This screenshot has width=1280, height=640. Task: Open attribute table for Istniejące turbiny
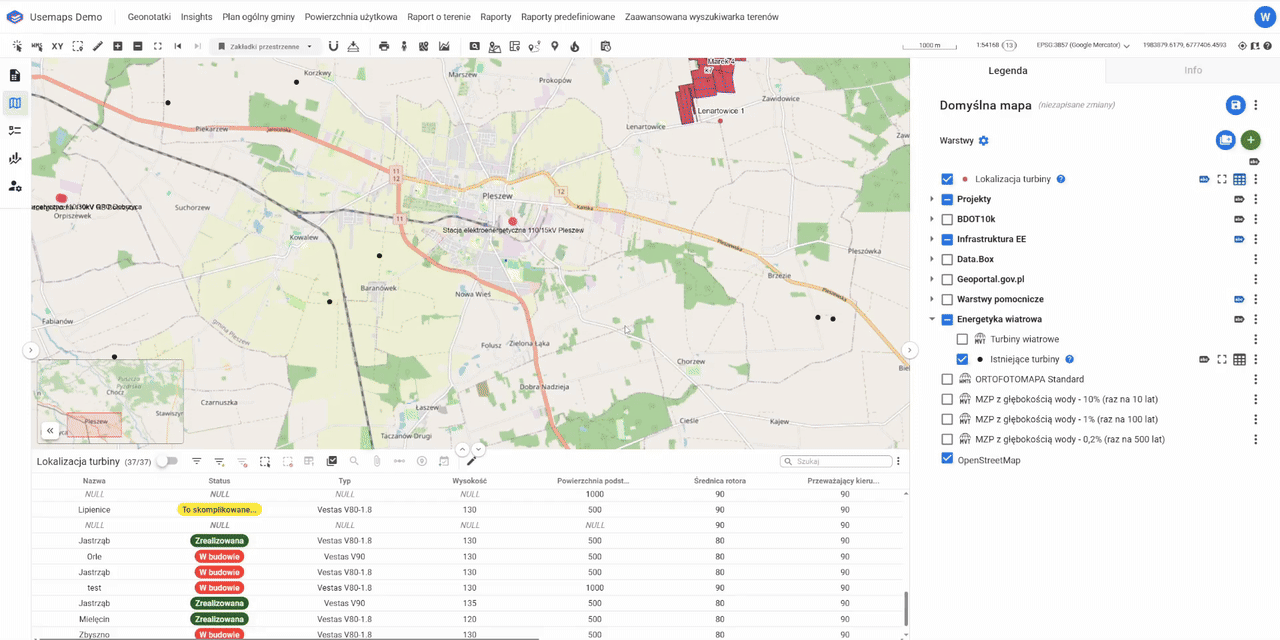tap(1239, 359)
